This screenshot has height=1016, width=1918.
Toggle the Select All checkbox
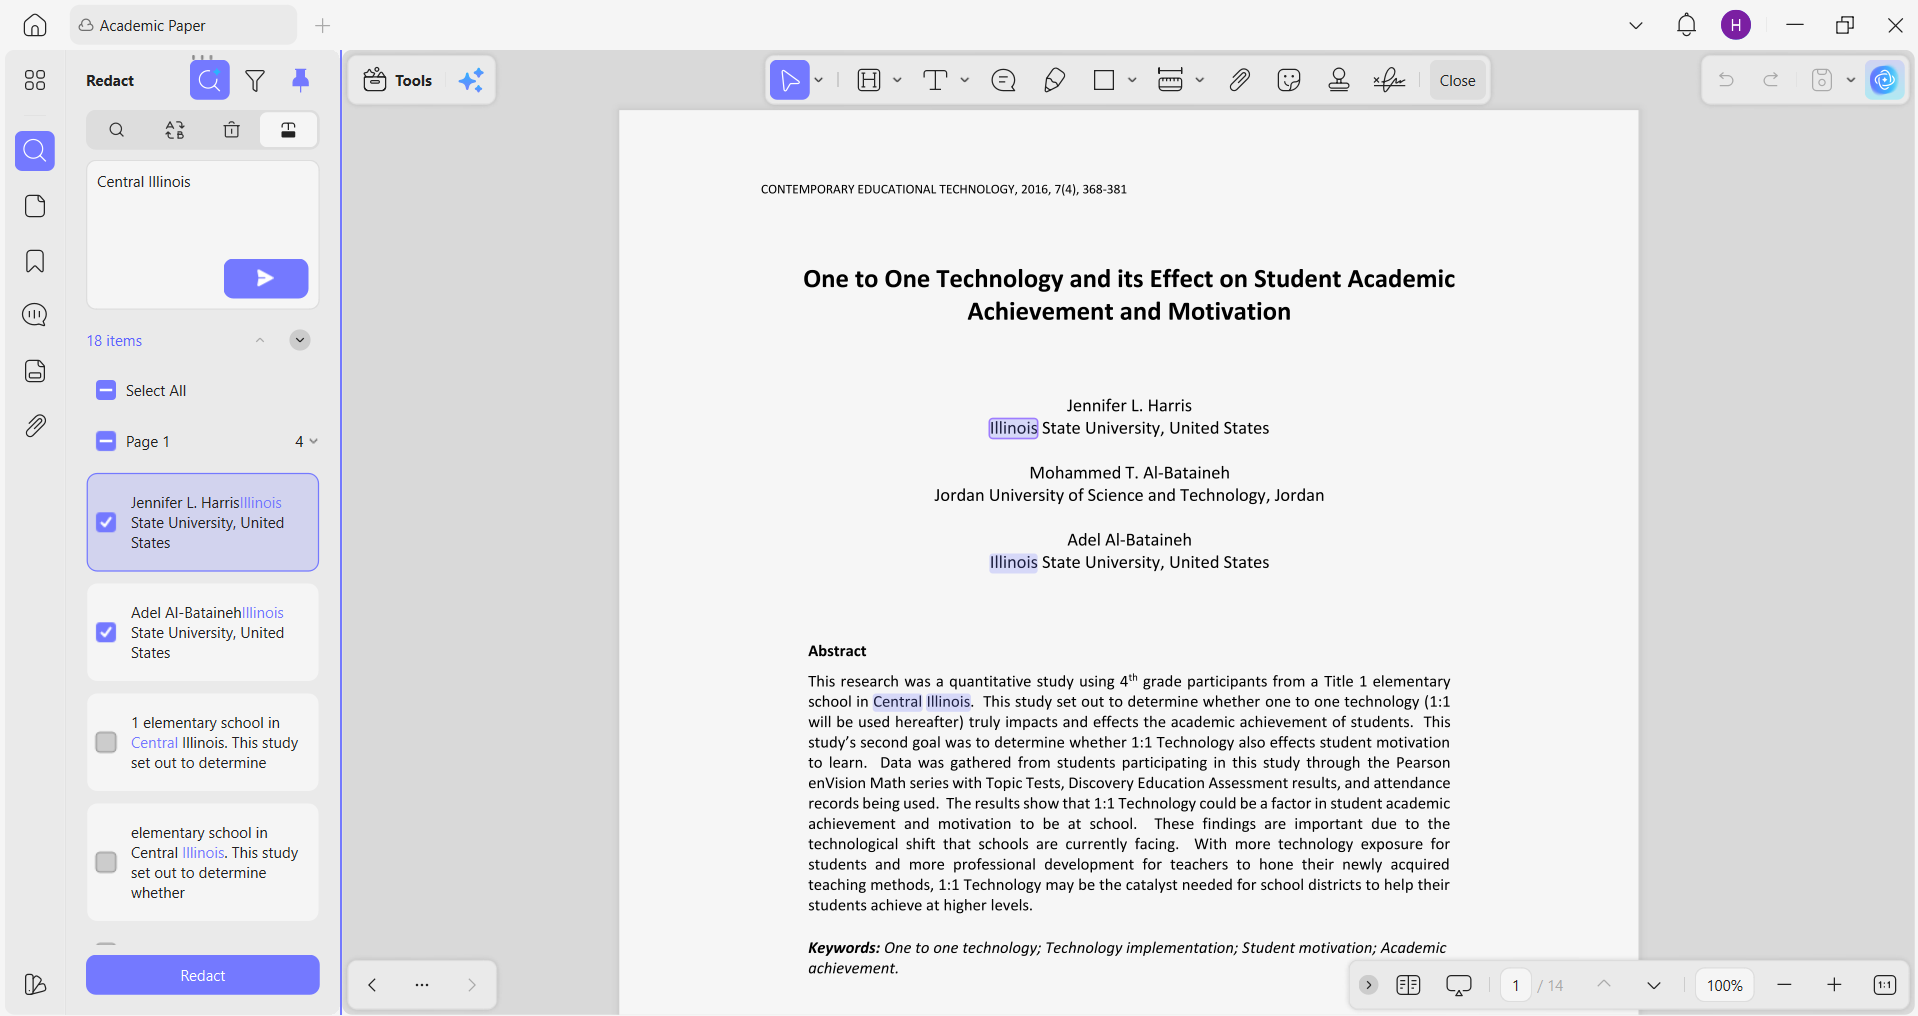106,390
